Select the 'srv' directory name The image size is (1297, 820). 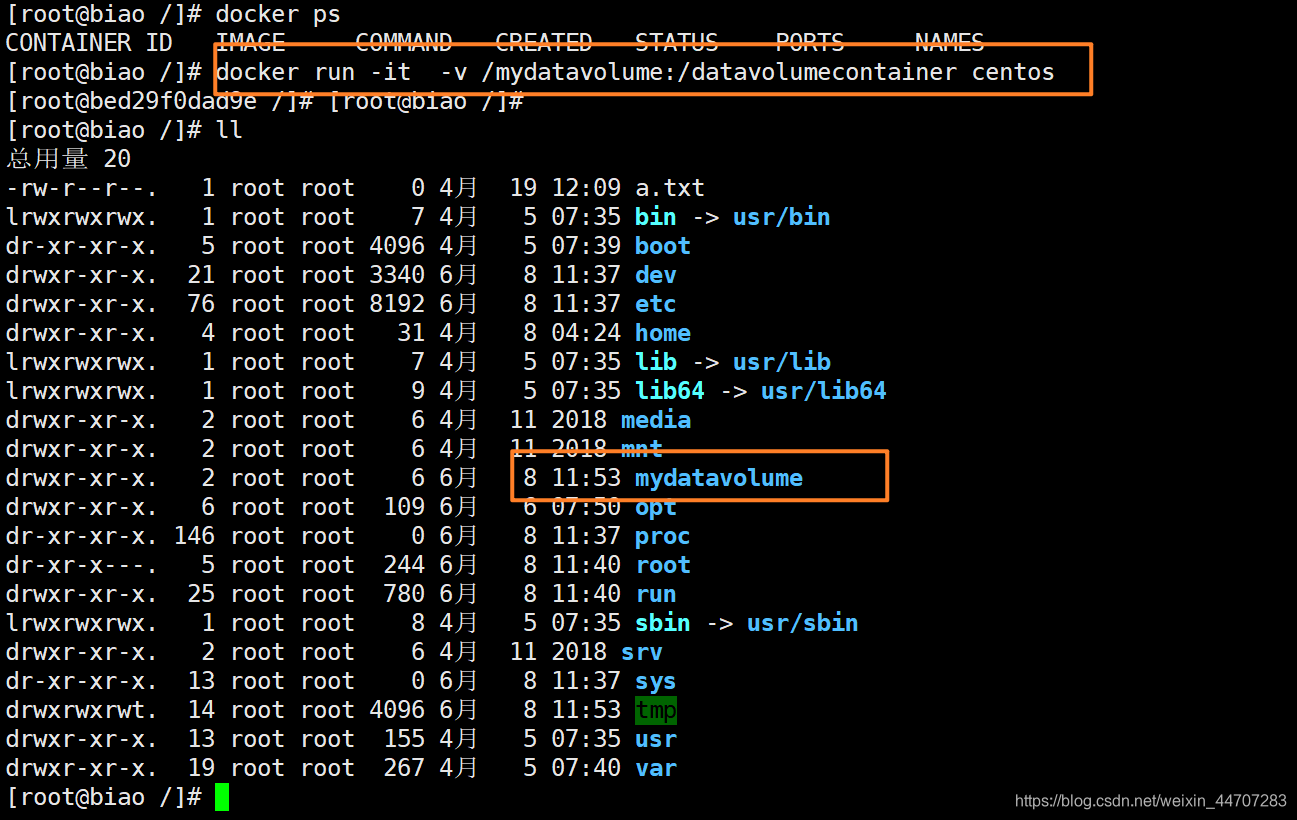point(642,652)
